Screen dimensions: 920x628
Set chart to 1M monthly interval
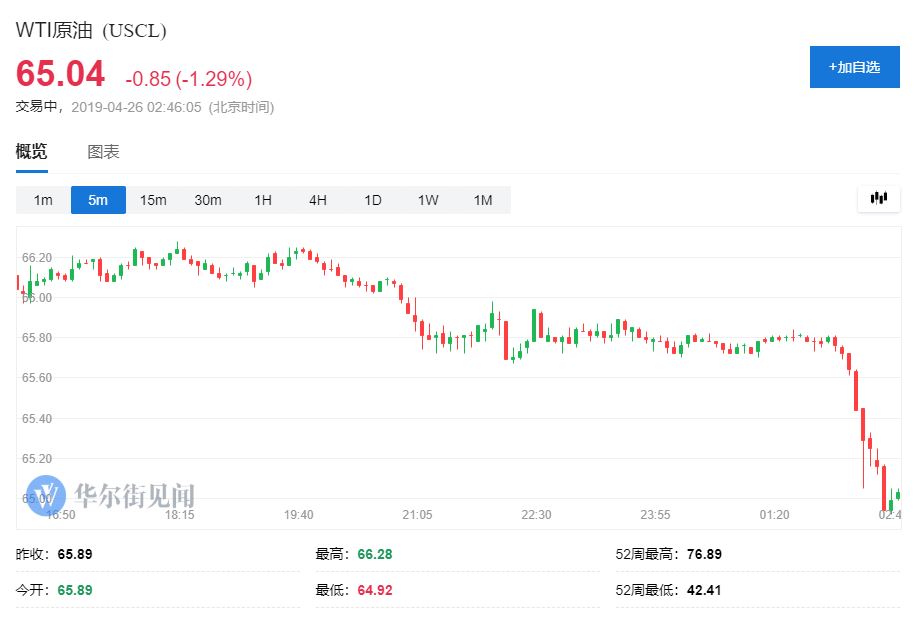(x=483, y=200)
